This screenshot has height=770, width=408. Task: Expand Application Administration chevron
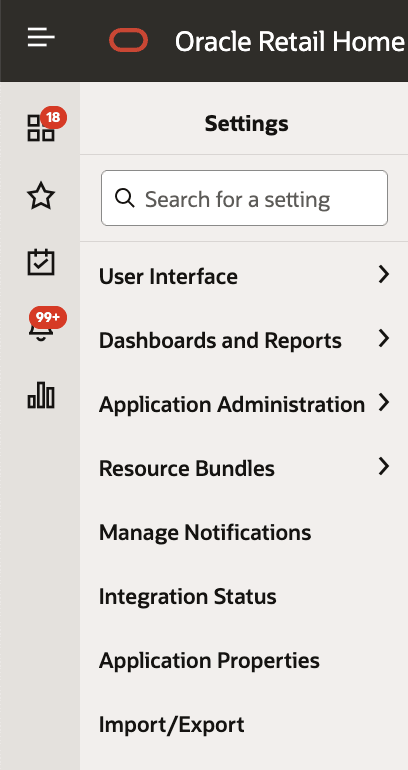pos(384,403)
